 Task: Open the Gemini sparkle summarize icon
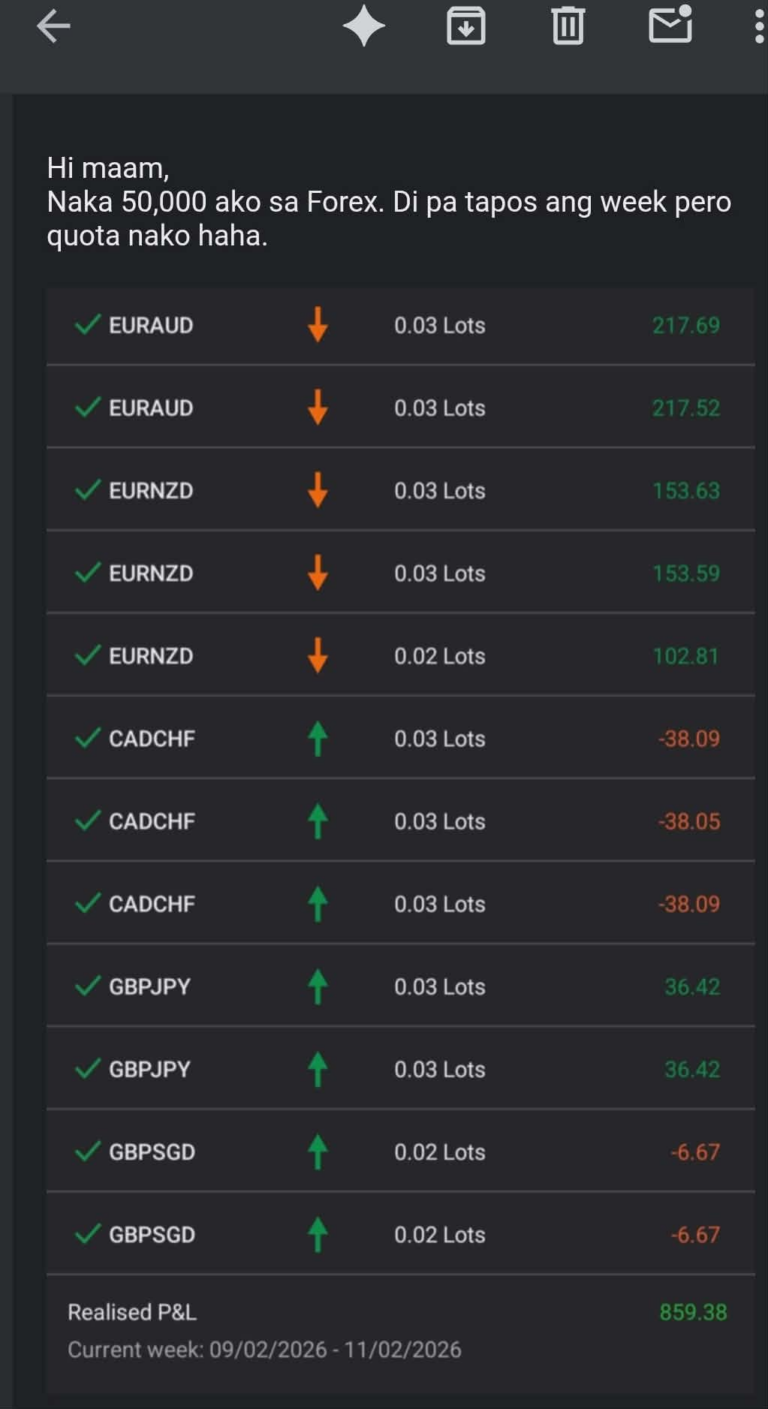[364, 27]
